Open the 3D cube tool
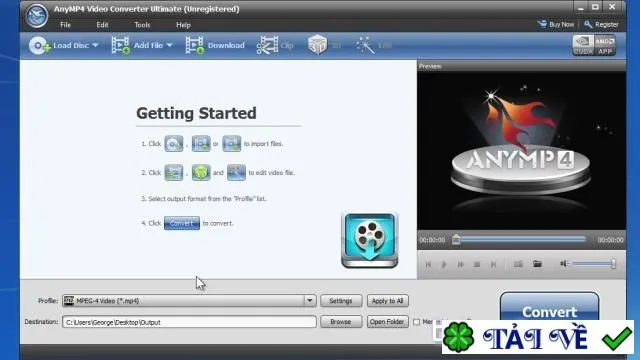The image size is (640, 360). 318,45
